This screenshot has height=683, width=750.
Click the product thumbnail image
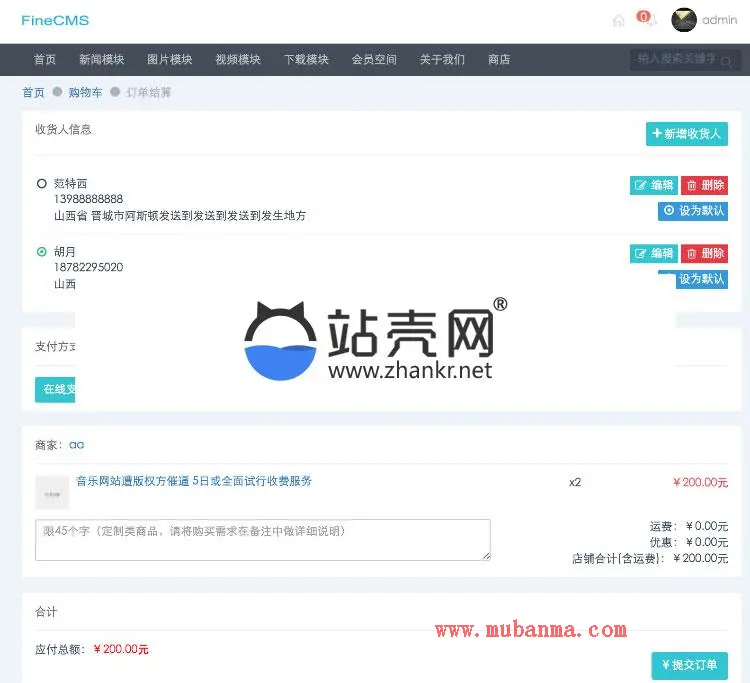tap(52, 493)
